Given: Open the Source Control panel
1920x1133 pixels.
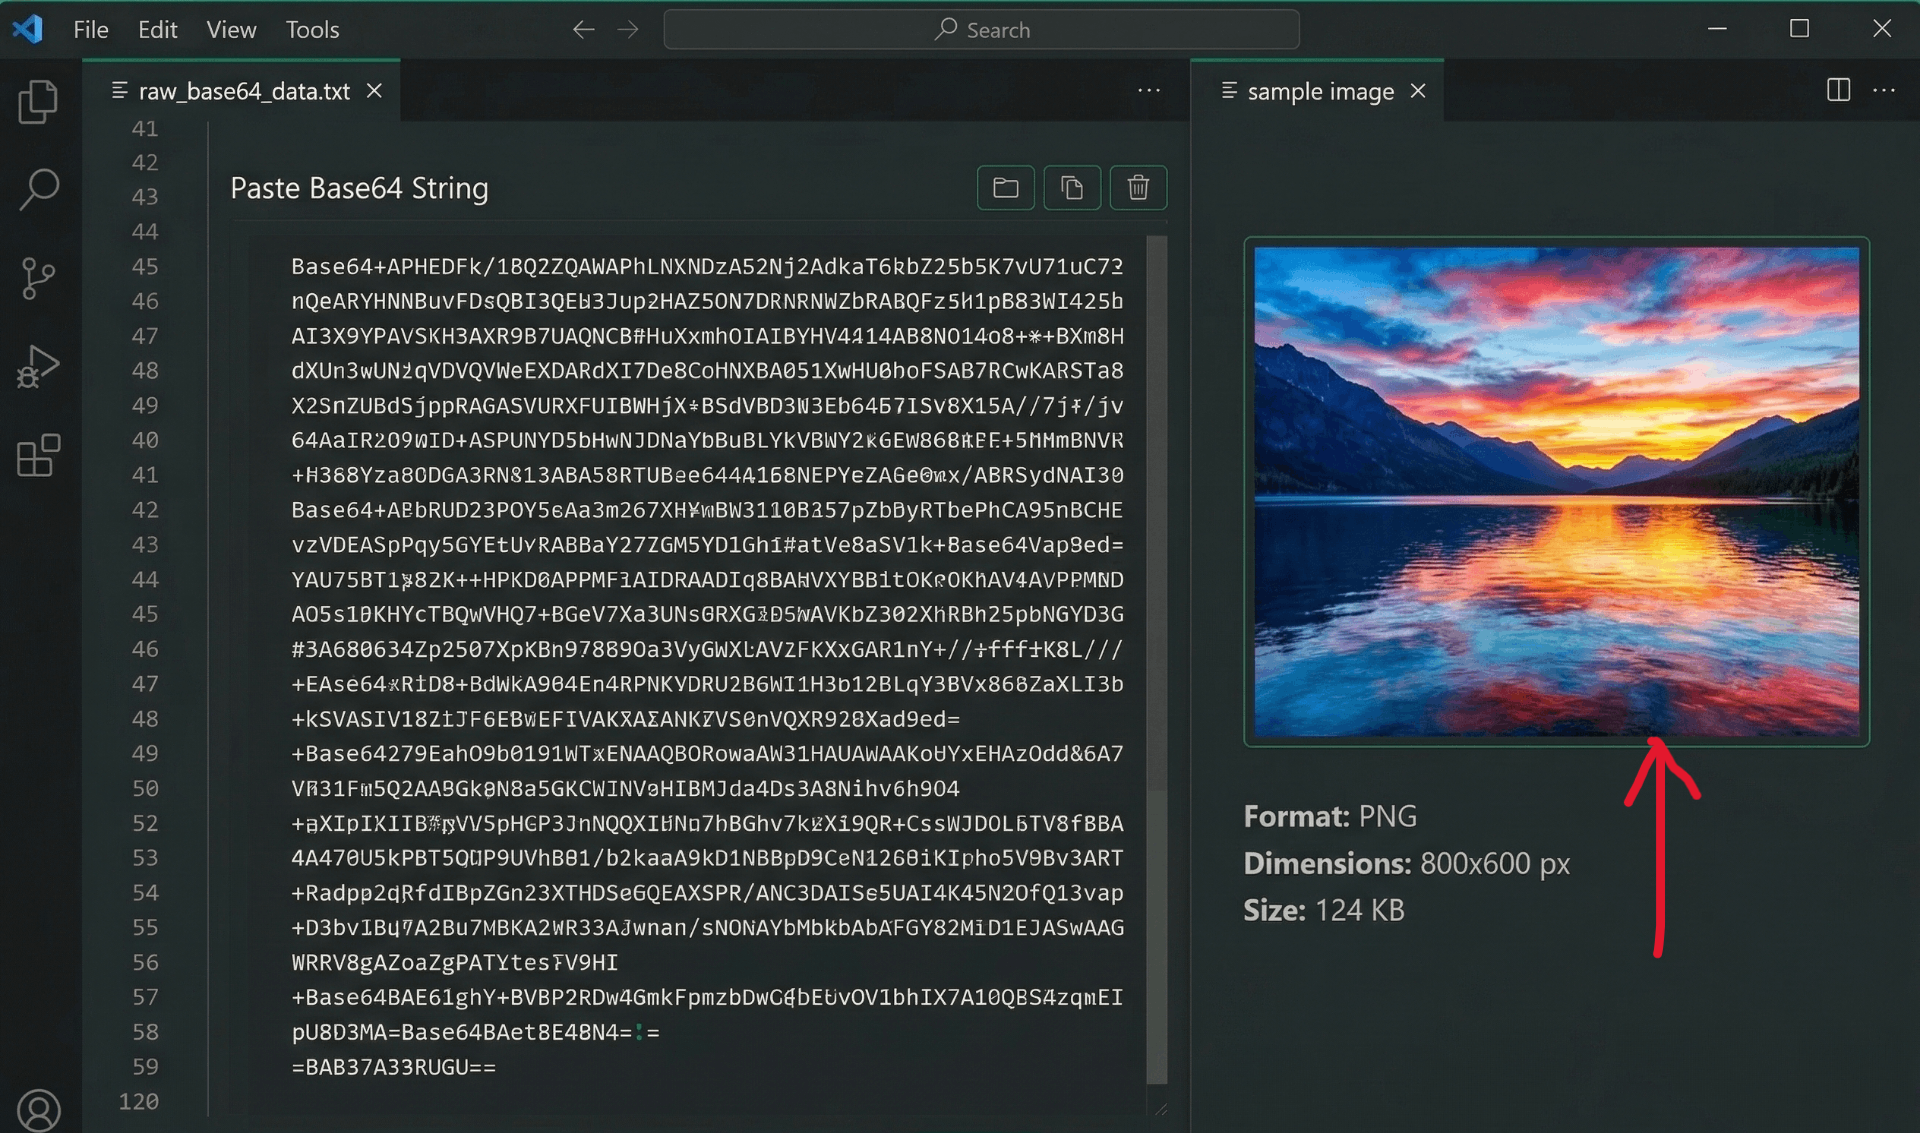Looking at the screenshot, I should point(38,278).
